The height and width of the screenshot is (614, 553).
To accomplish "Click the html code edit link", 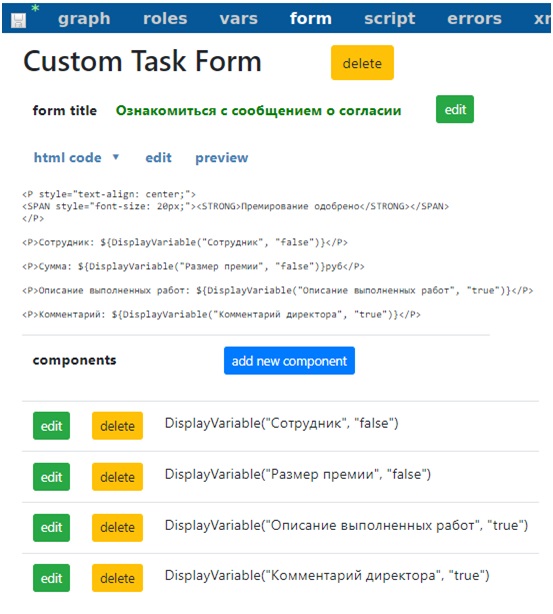I will tap(158, 157).
